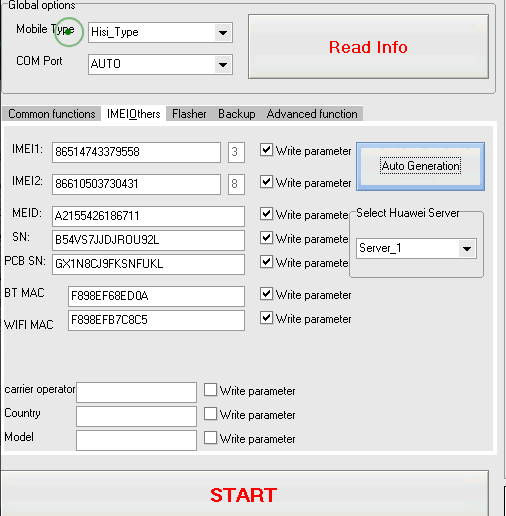
Task: Focus the WIFI MAC text field
Action: 156,320
